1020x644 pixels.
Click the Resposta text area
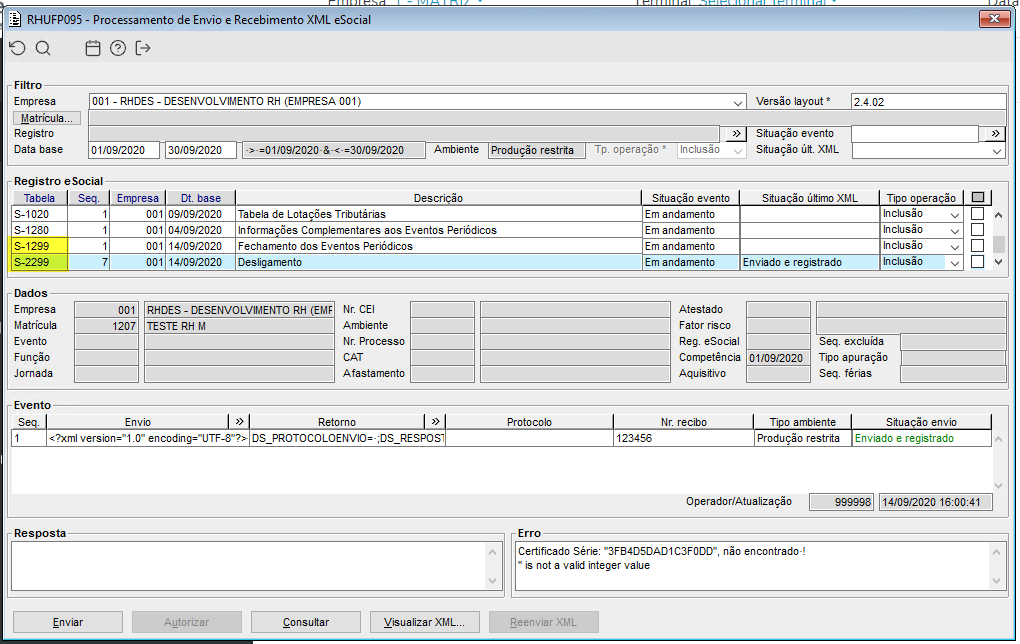250,566
